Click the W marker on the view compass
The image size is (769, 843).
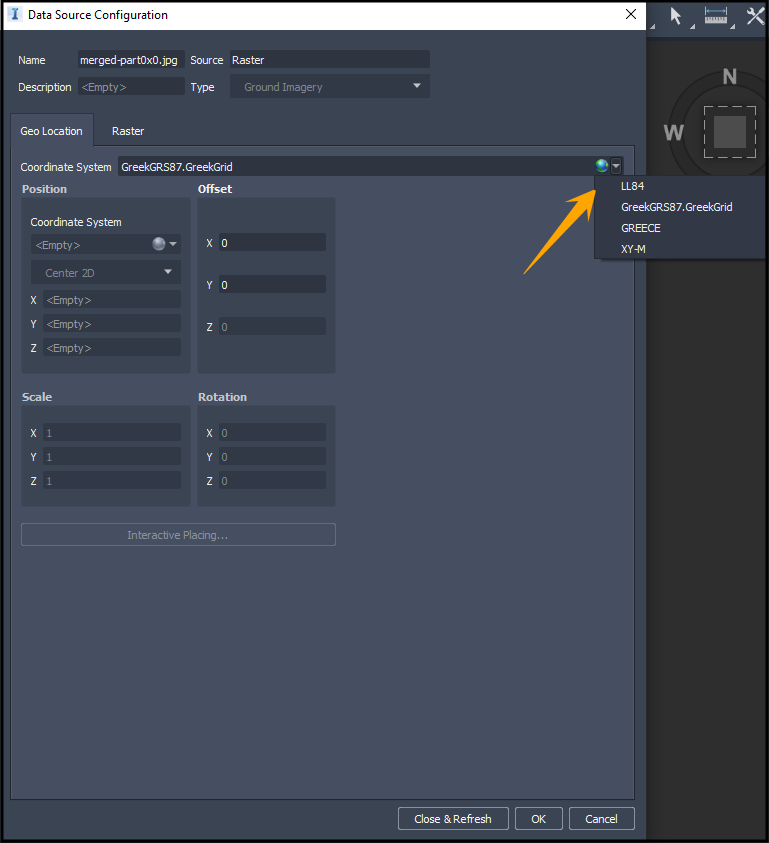(673, 132)
